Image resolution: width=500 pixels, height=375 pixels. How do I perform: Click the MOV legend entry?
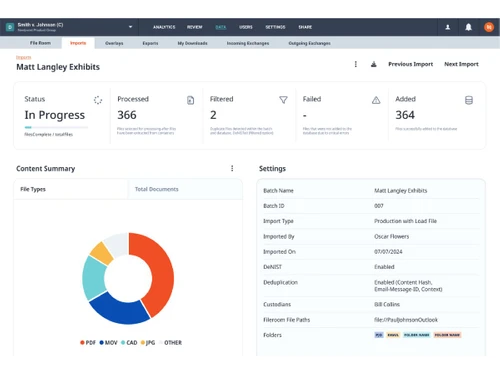coord(108,343)
